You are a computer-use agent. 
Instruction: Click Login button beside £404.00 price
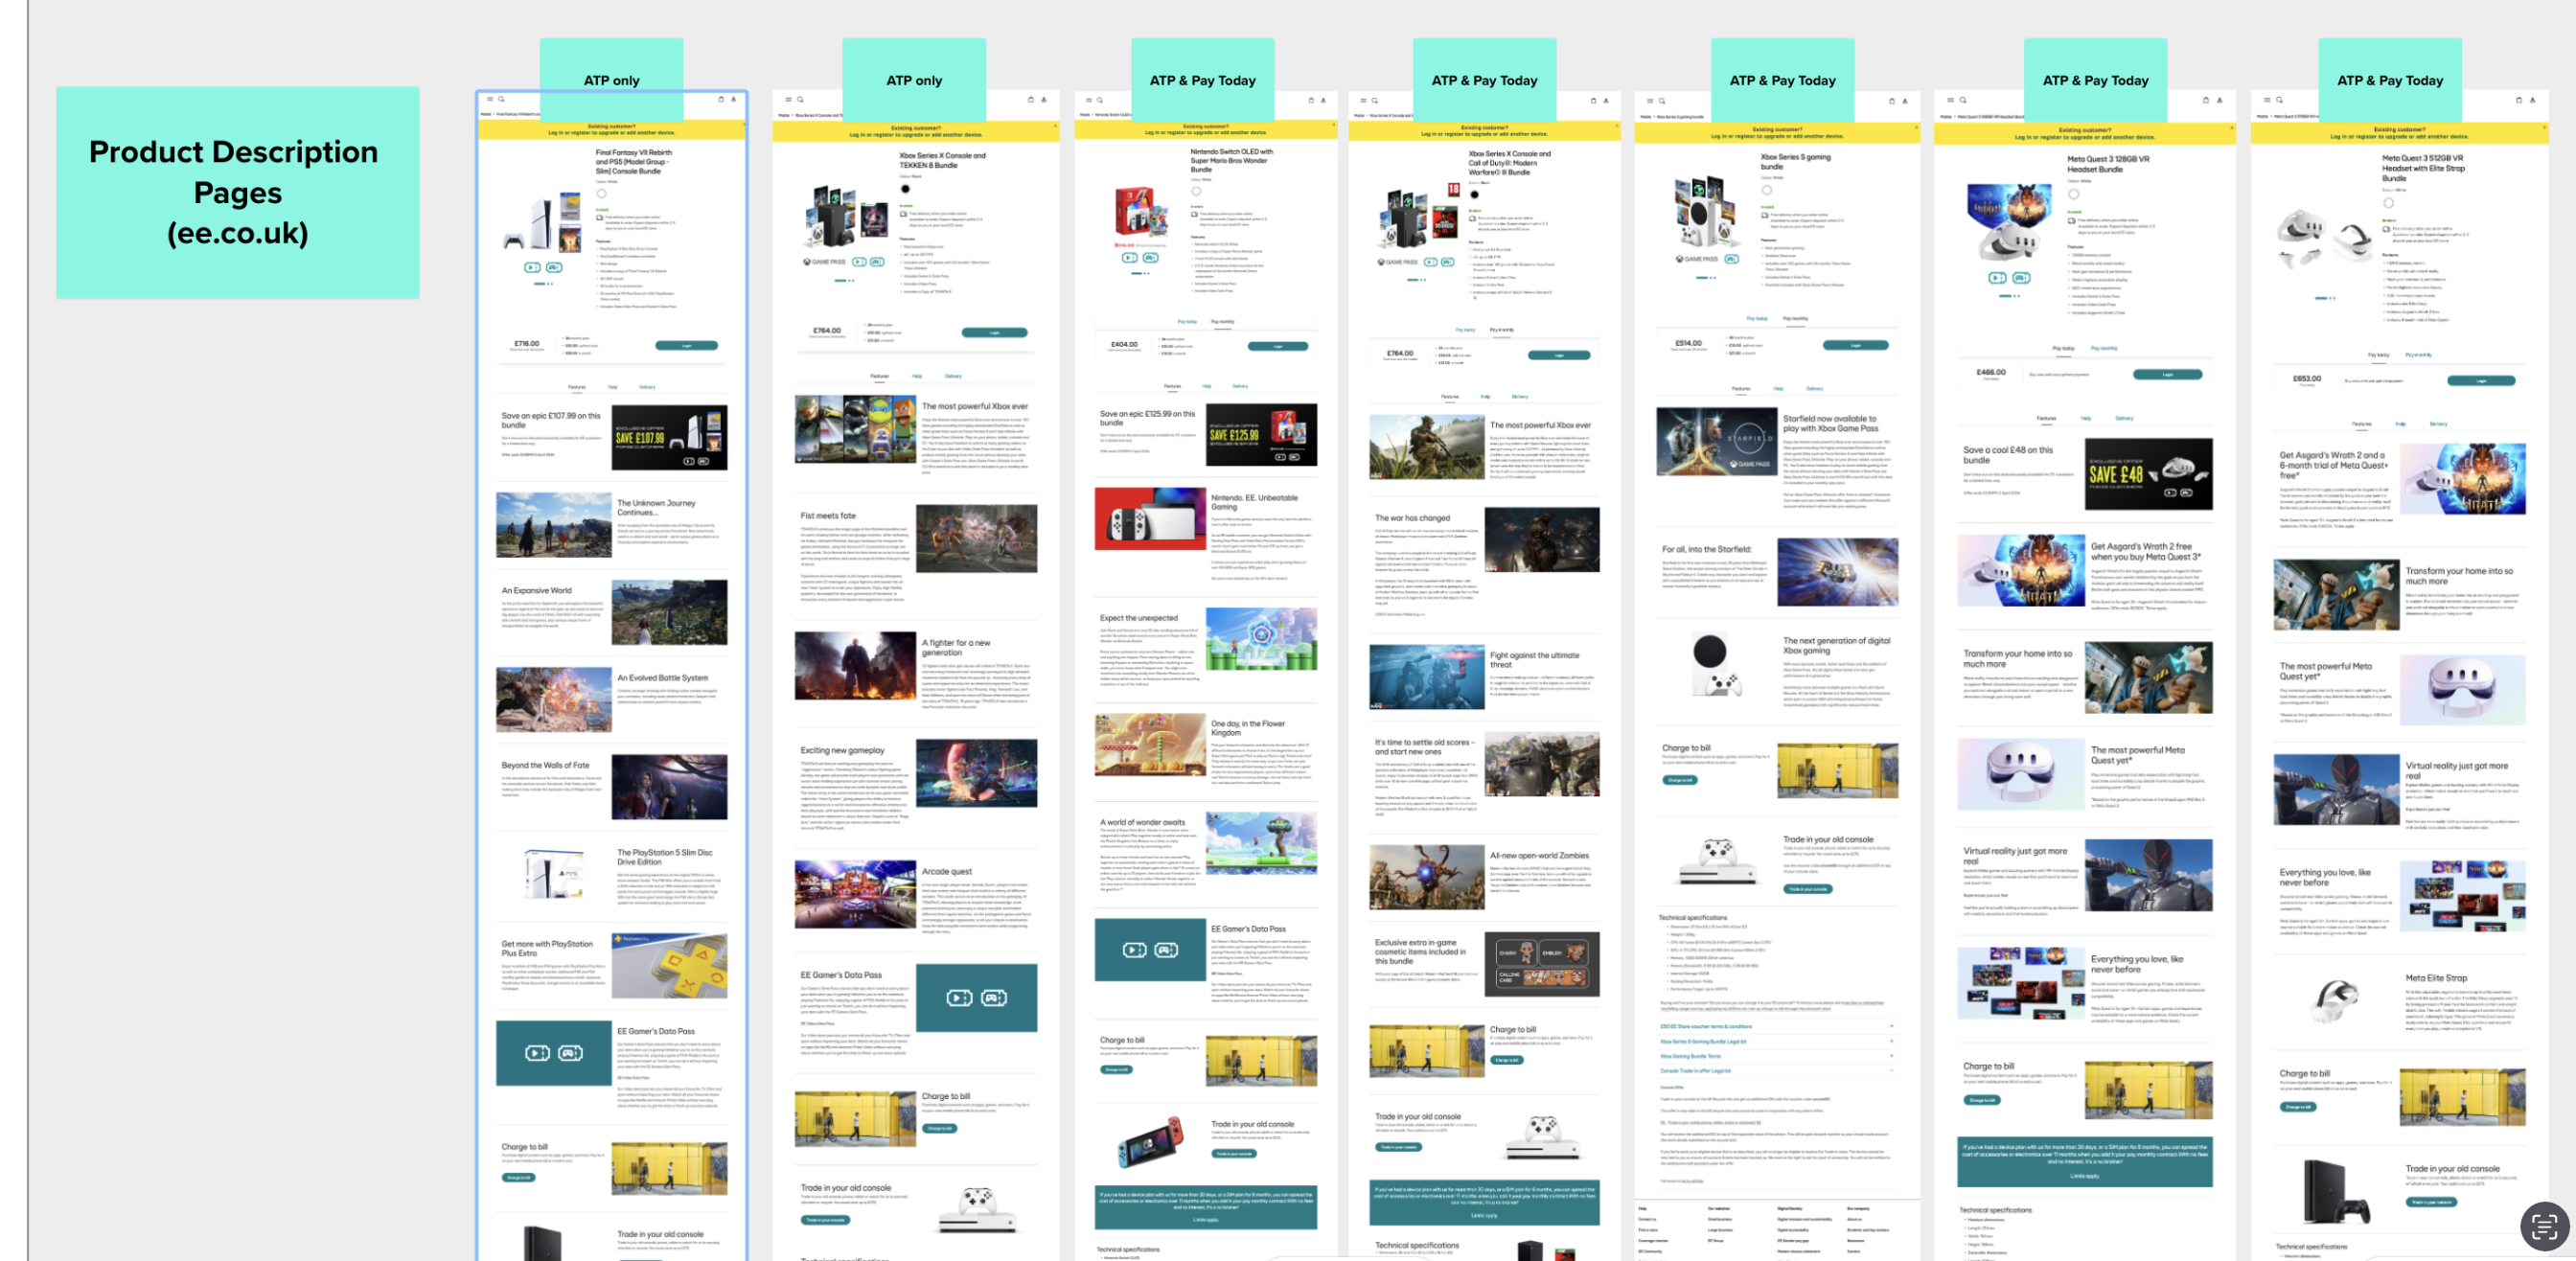pyautogui.click(x=1278, y=346)
